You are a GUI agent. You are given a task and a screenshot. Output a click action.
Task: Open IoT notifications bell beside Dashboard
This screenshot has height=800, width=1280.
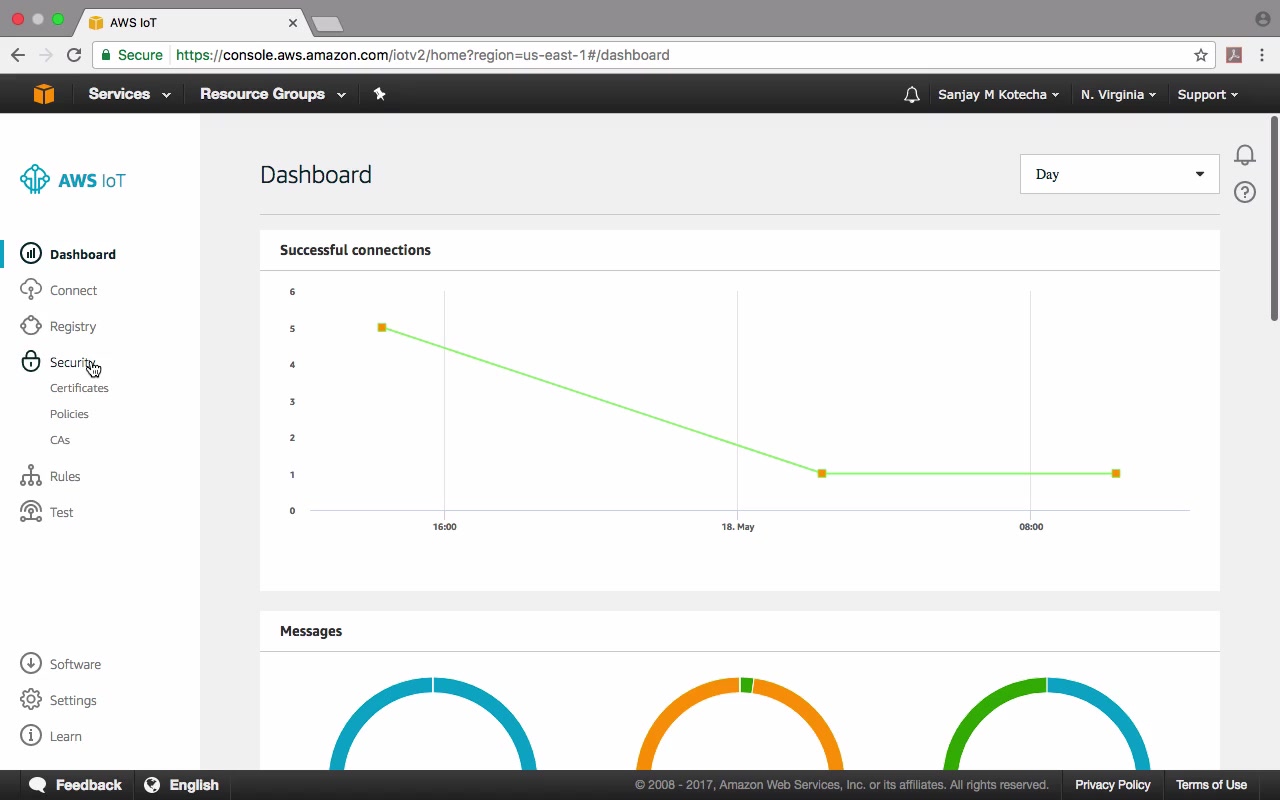(x=1245, y=155)
